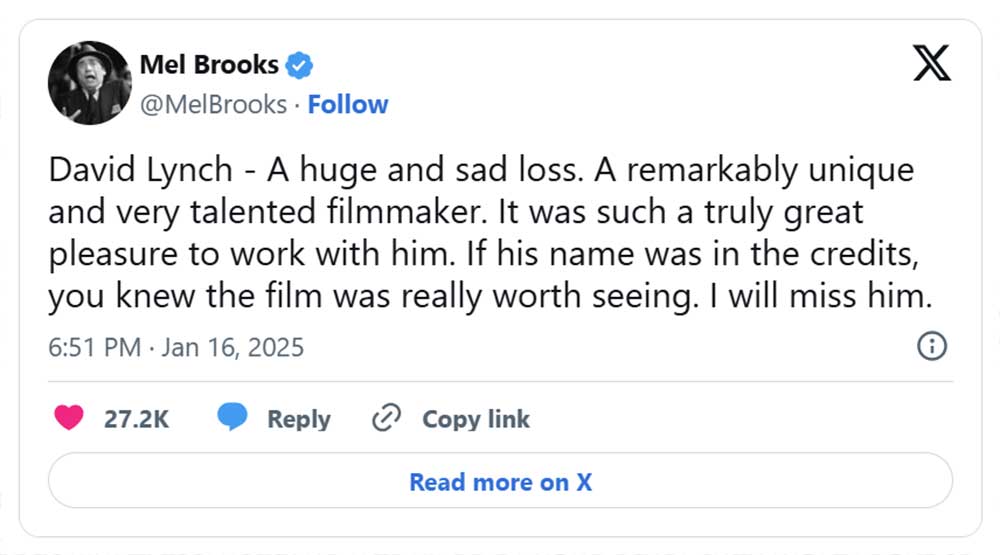Open the circled info icon
The width and height of the screenshot is (1000, 555).
(932, 346)
